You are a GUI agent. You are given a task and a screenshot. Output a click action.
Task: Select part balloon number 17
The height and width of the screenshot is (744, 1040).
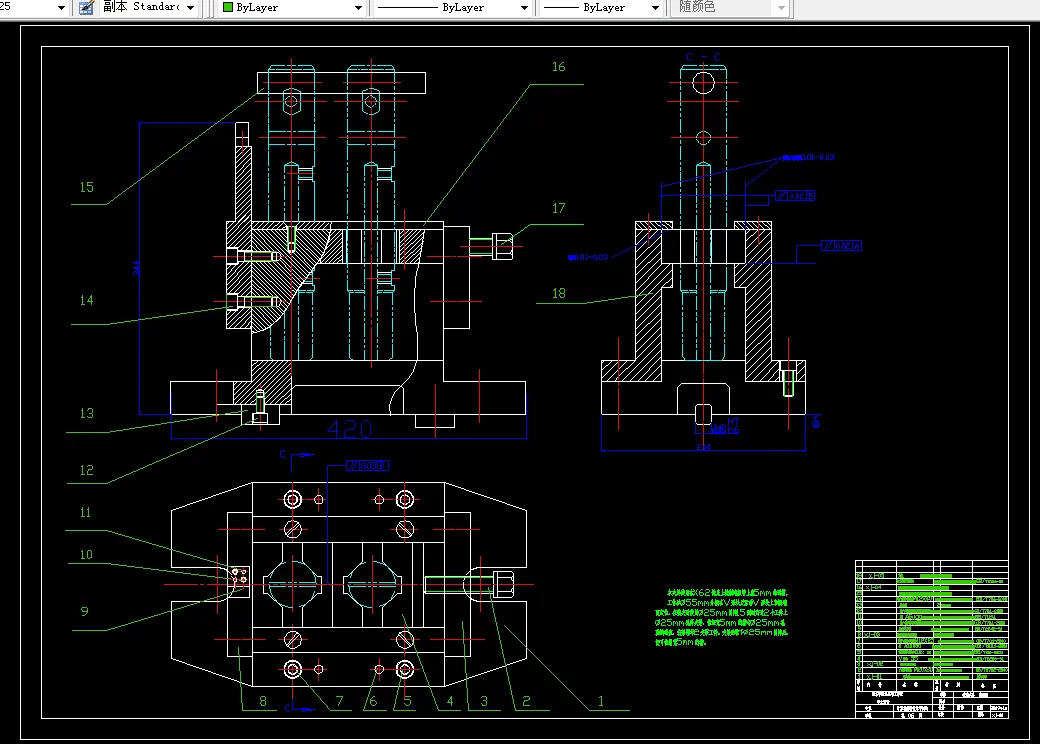click(x=558, y=208)
